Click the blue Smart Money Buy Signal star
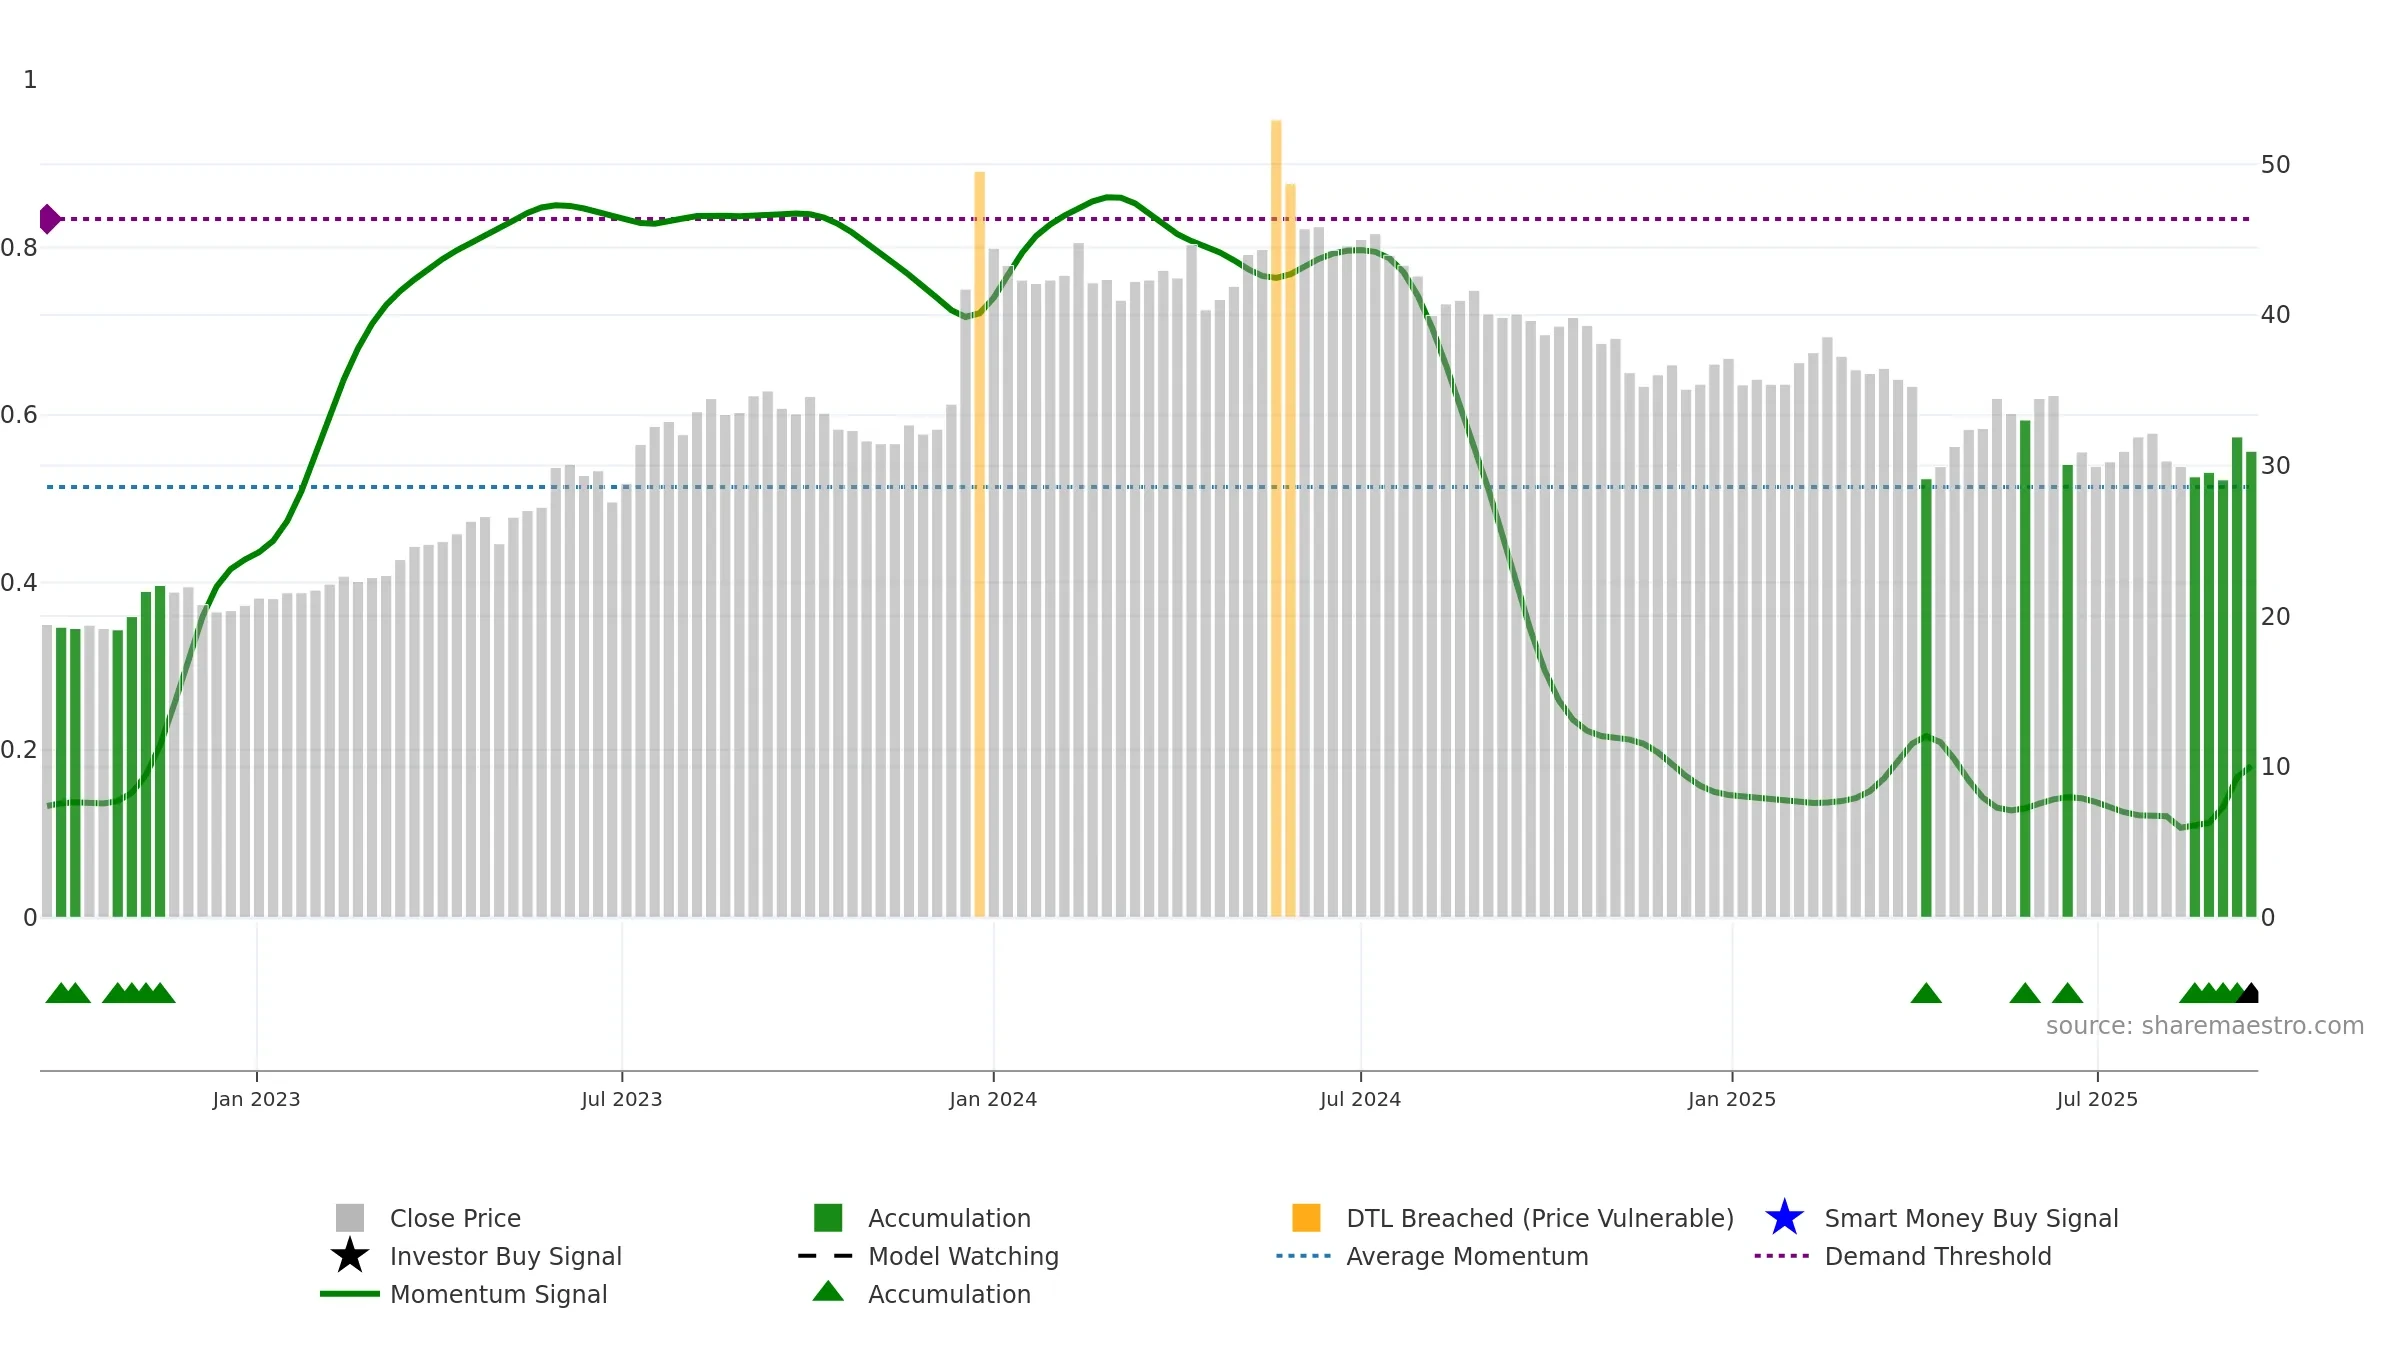The width and height of the screenshot is (2400, 1350). [x=1784, y=1218]
